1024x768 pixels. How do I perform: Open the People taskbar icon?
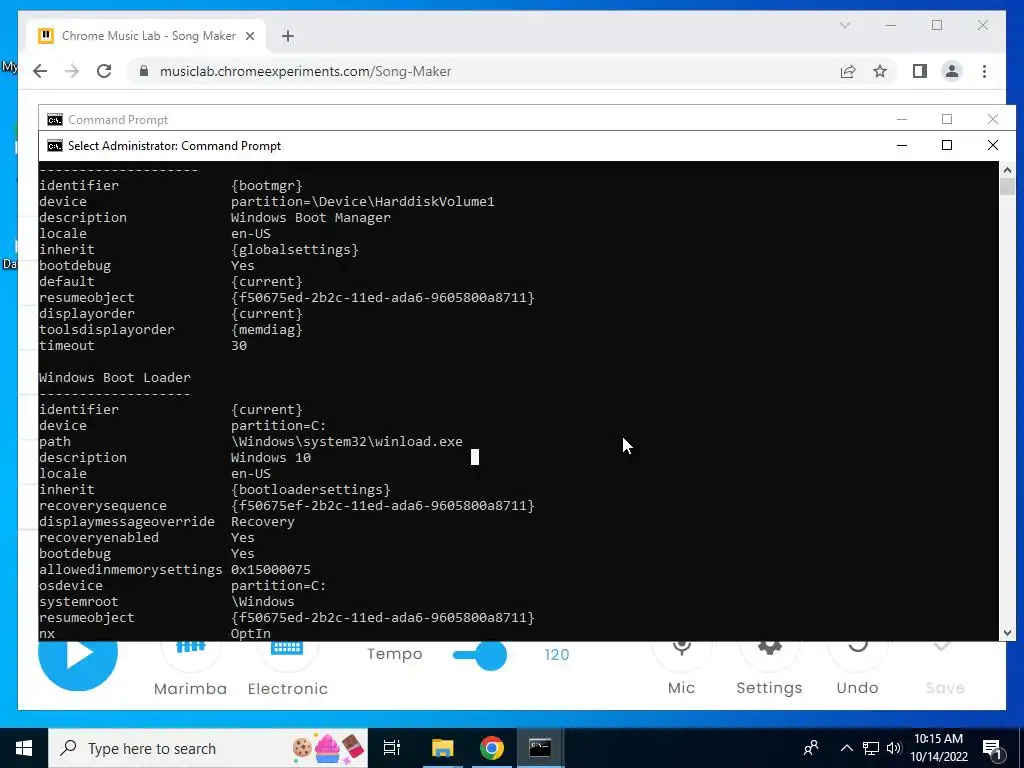[811, 748]
